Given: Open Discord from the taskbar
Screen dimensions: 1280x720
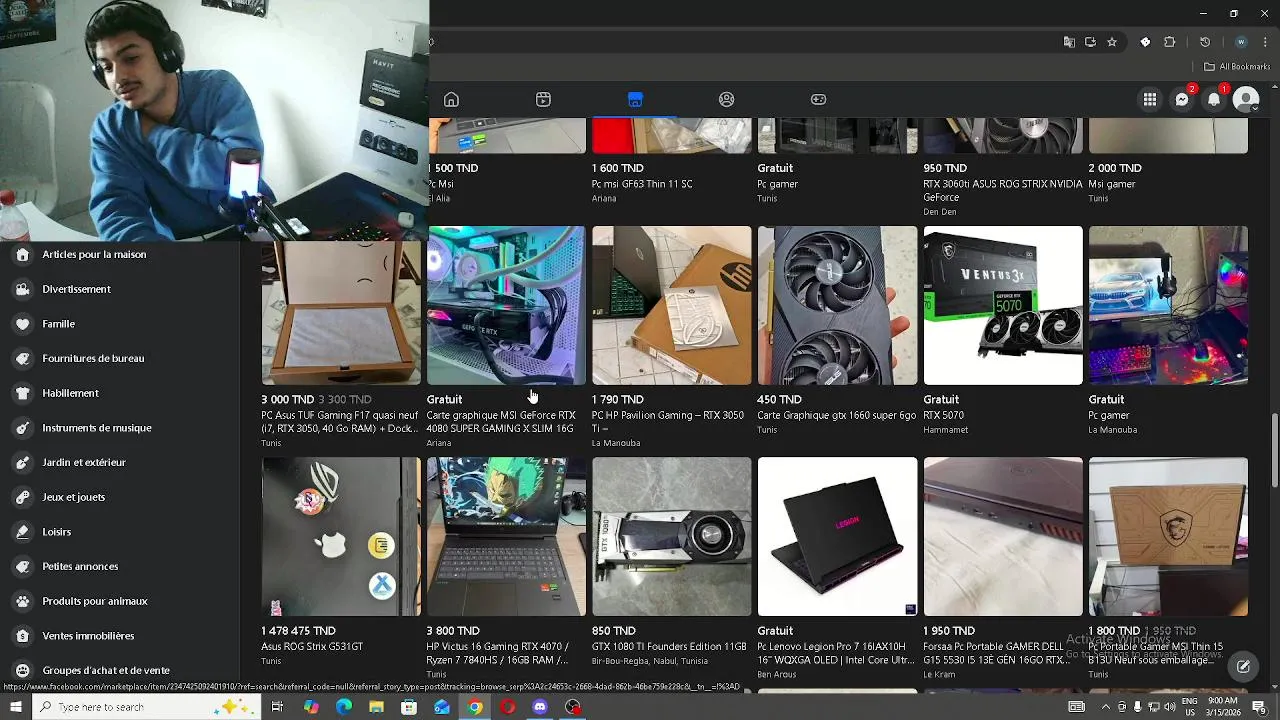Looking at the screenshot, I should click(540, 707).
